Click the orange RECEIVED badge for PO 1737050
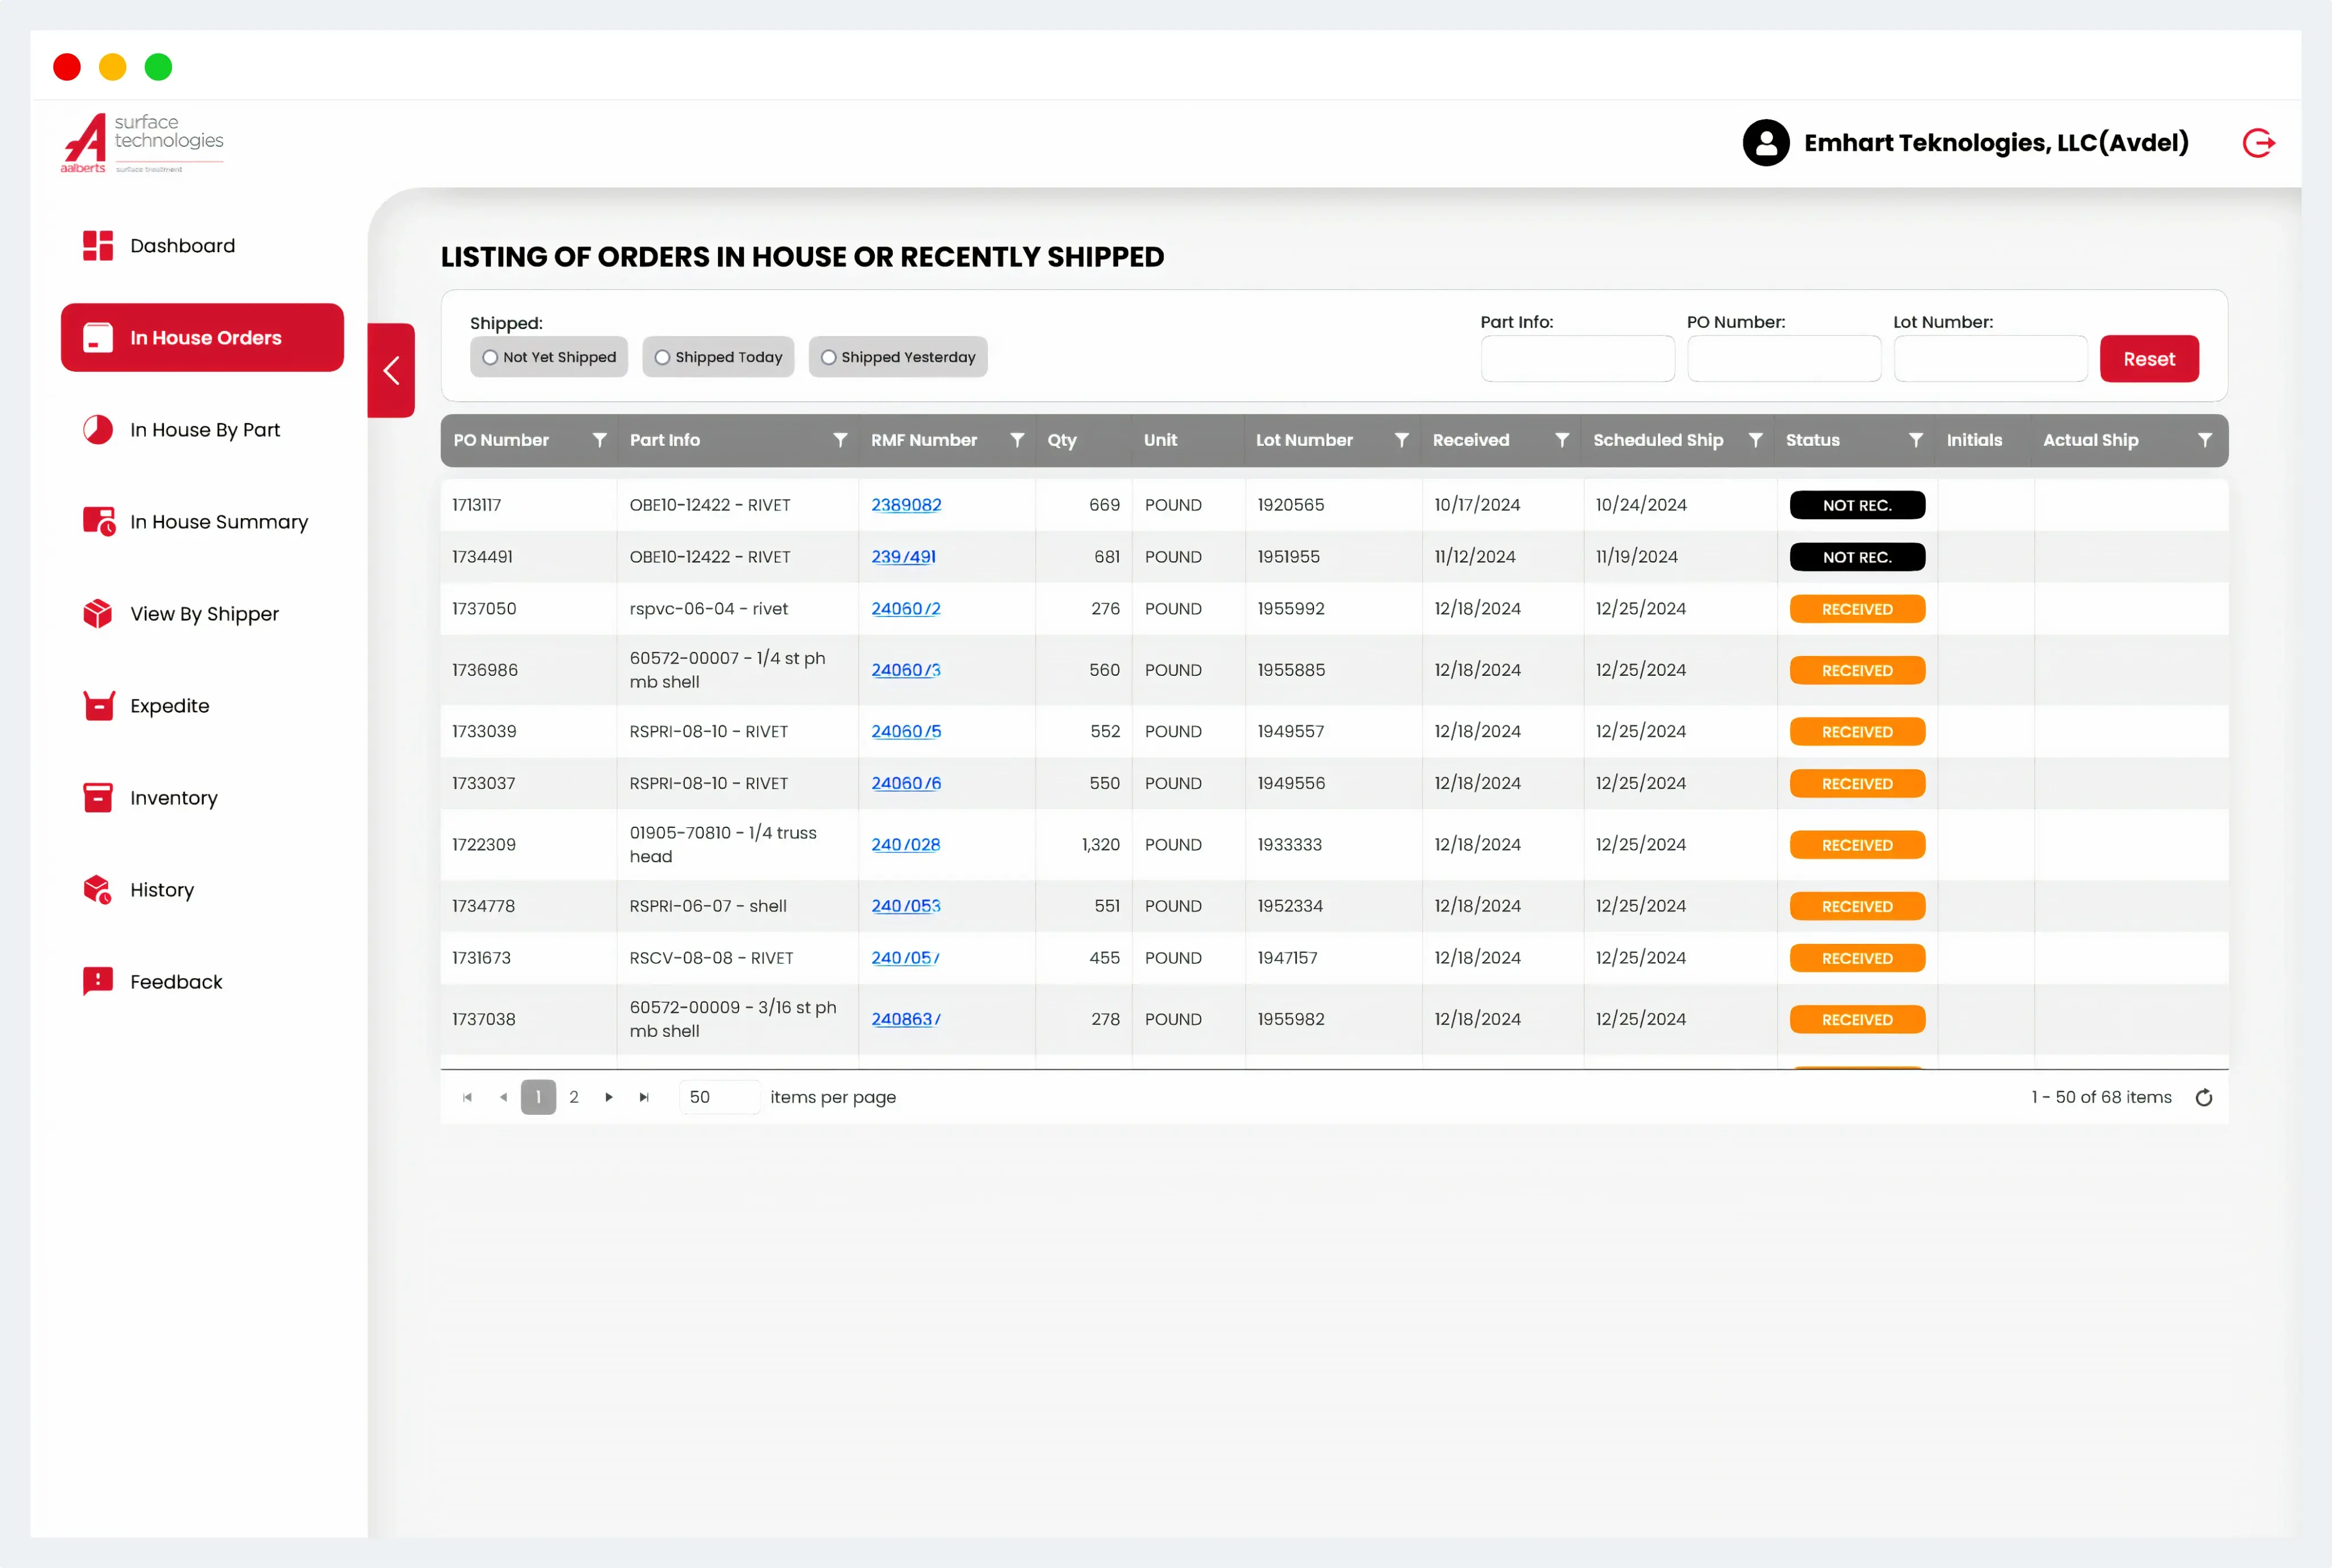The height and width of the screenshot is (1568, 2332). (x=1856, y=609)
